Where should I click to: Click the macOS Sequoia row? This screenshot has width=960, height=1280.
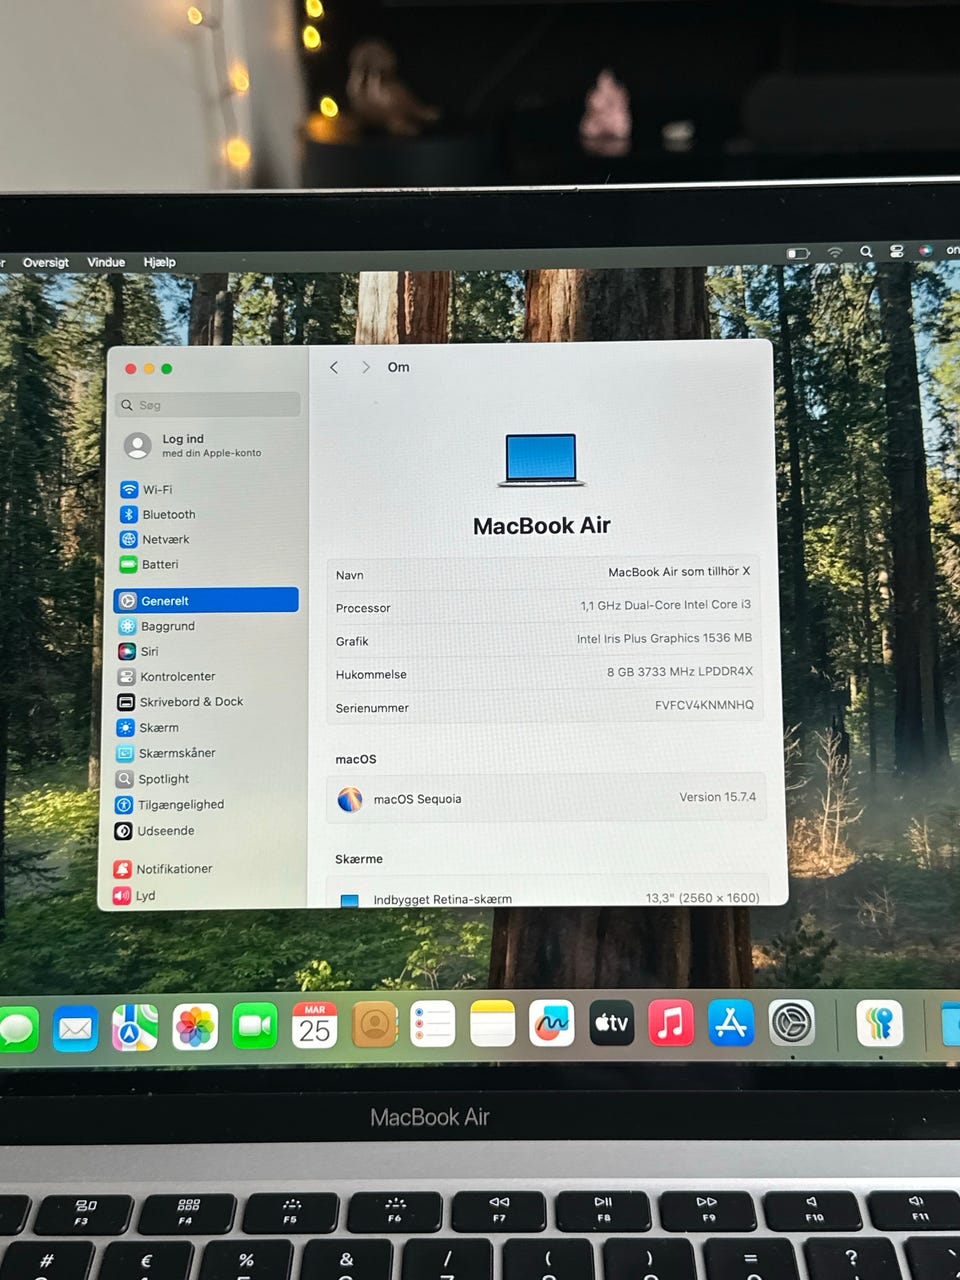pyautogui.click(x=546, y=798)
